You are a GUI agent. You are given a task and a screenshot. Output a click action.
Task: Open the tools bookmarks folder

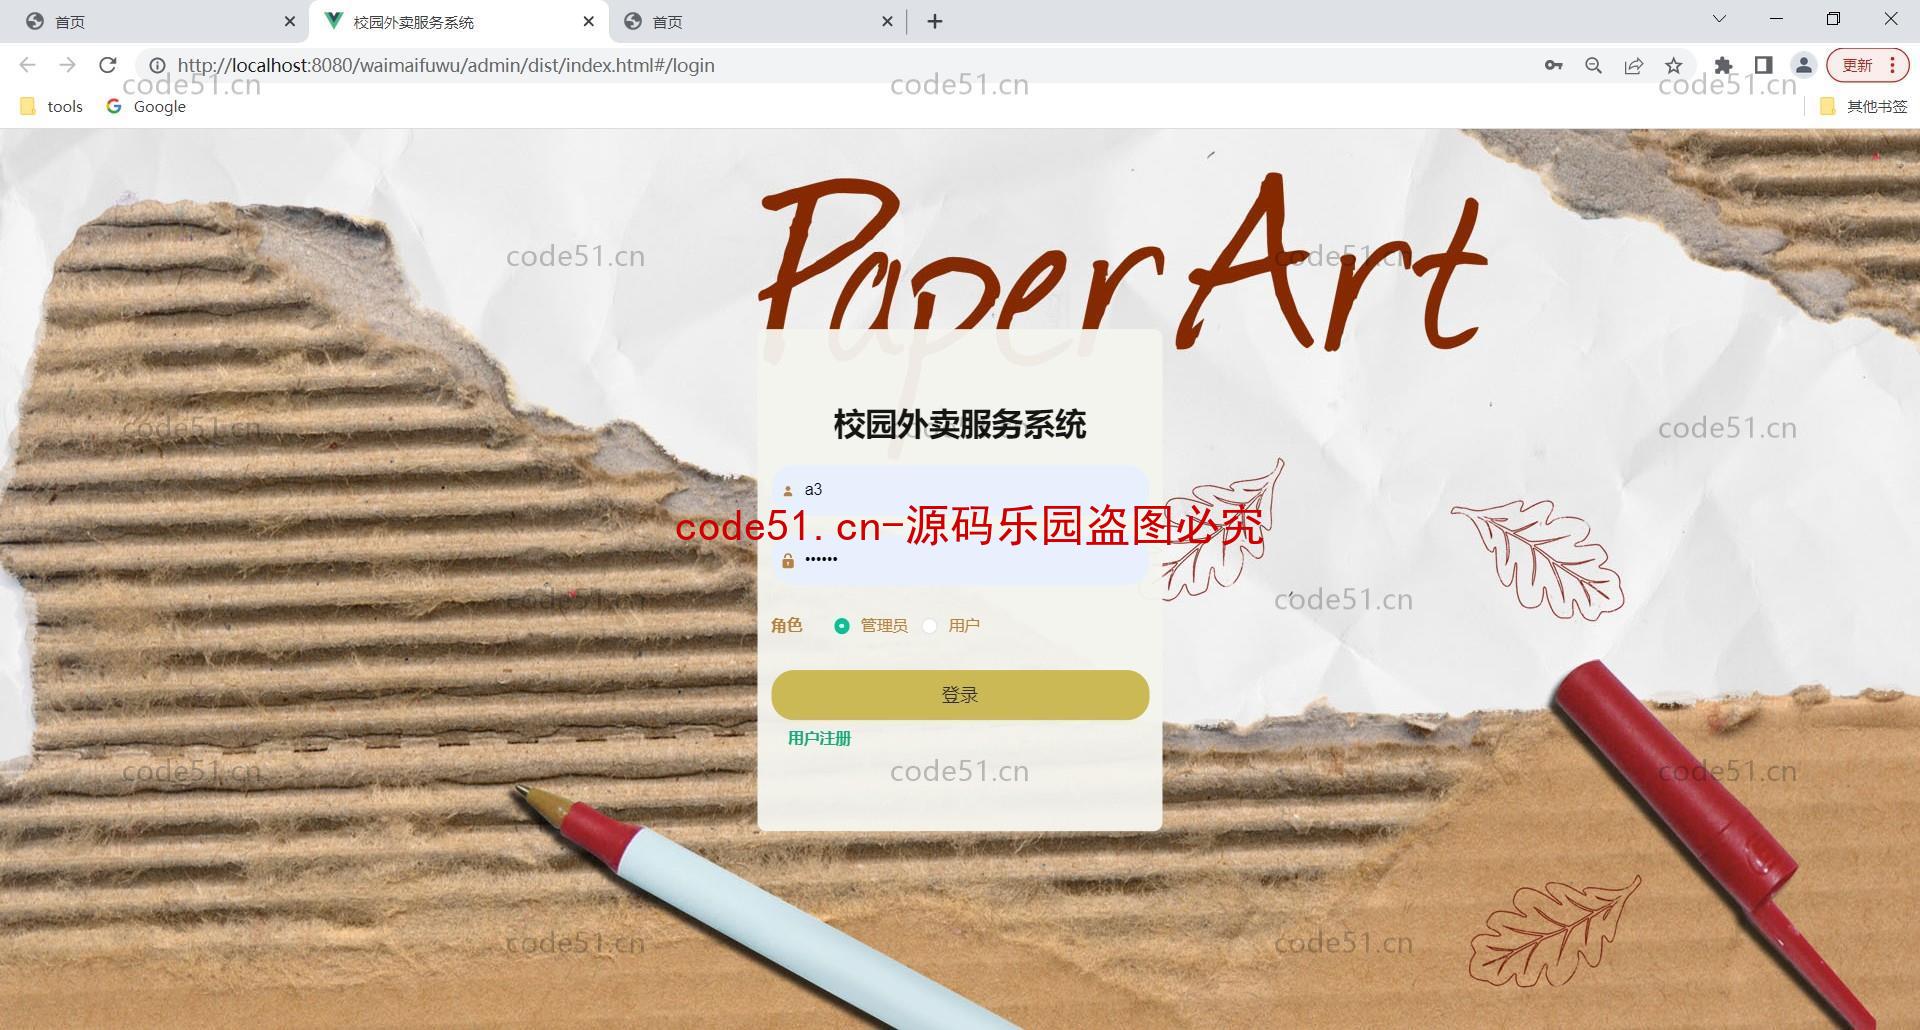pos(52,106)
